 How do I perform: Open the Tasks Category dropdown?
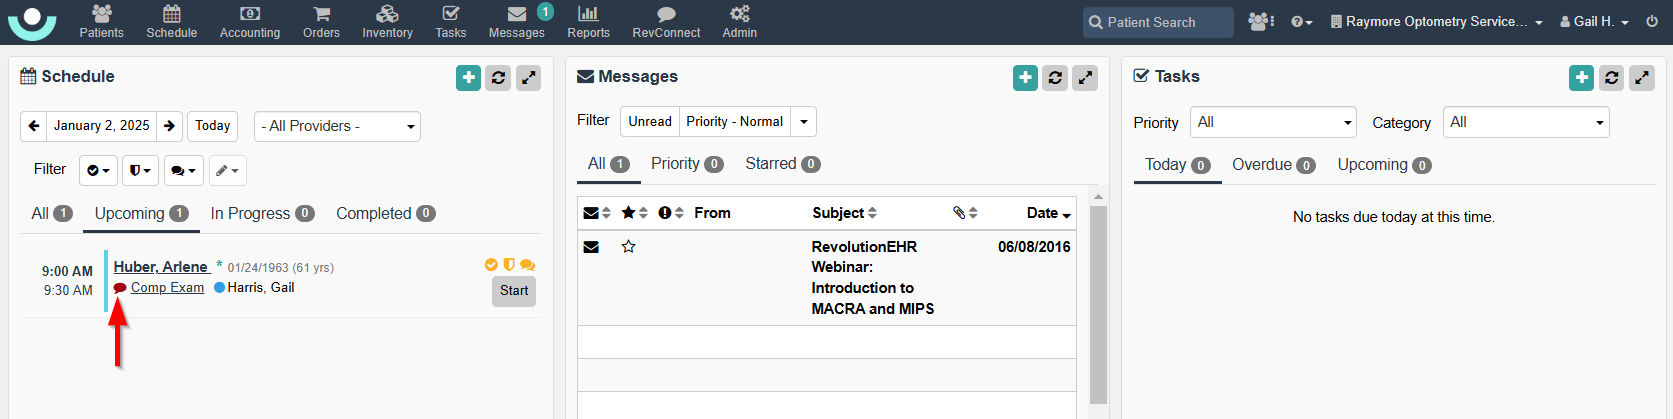[1525, 122]
